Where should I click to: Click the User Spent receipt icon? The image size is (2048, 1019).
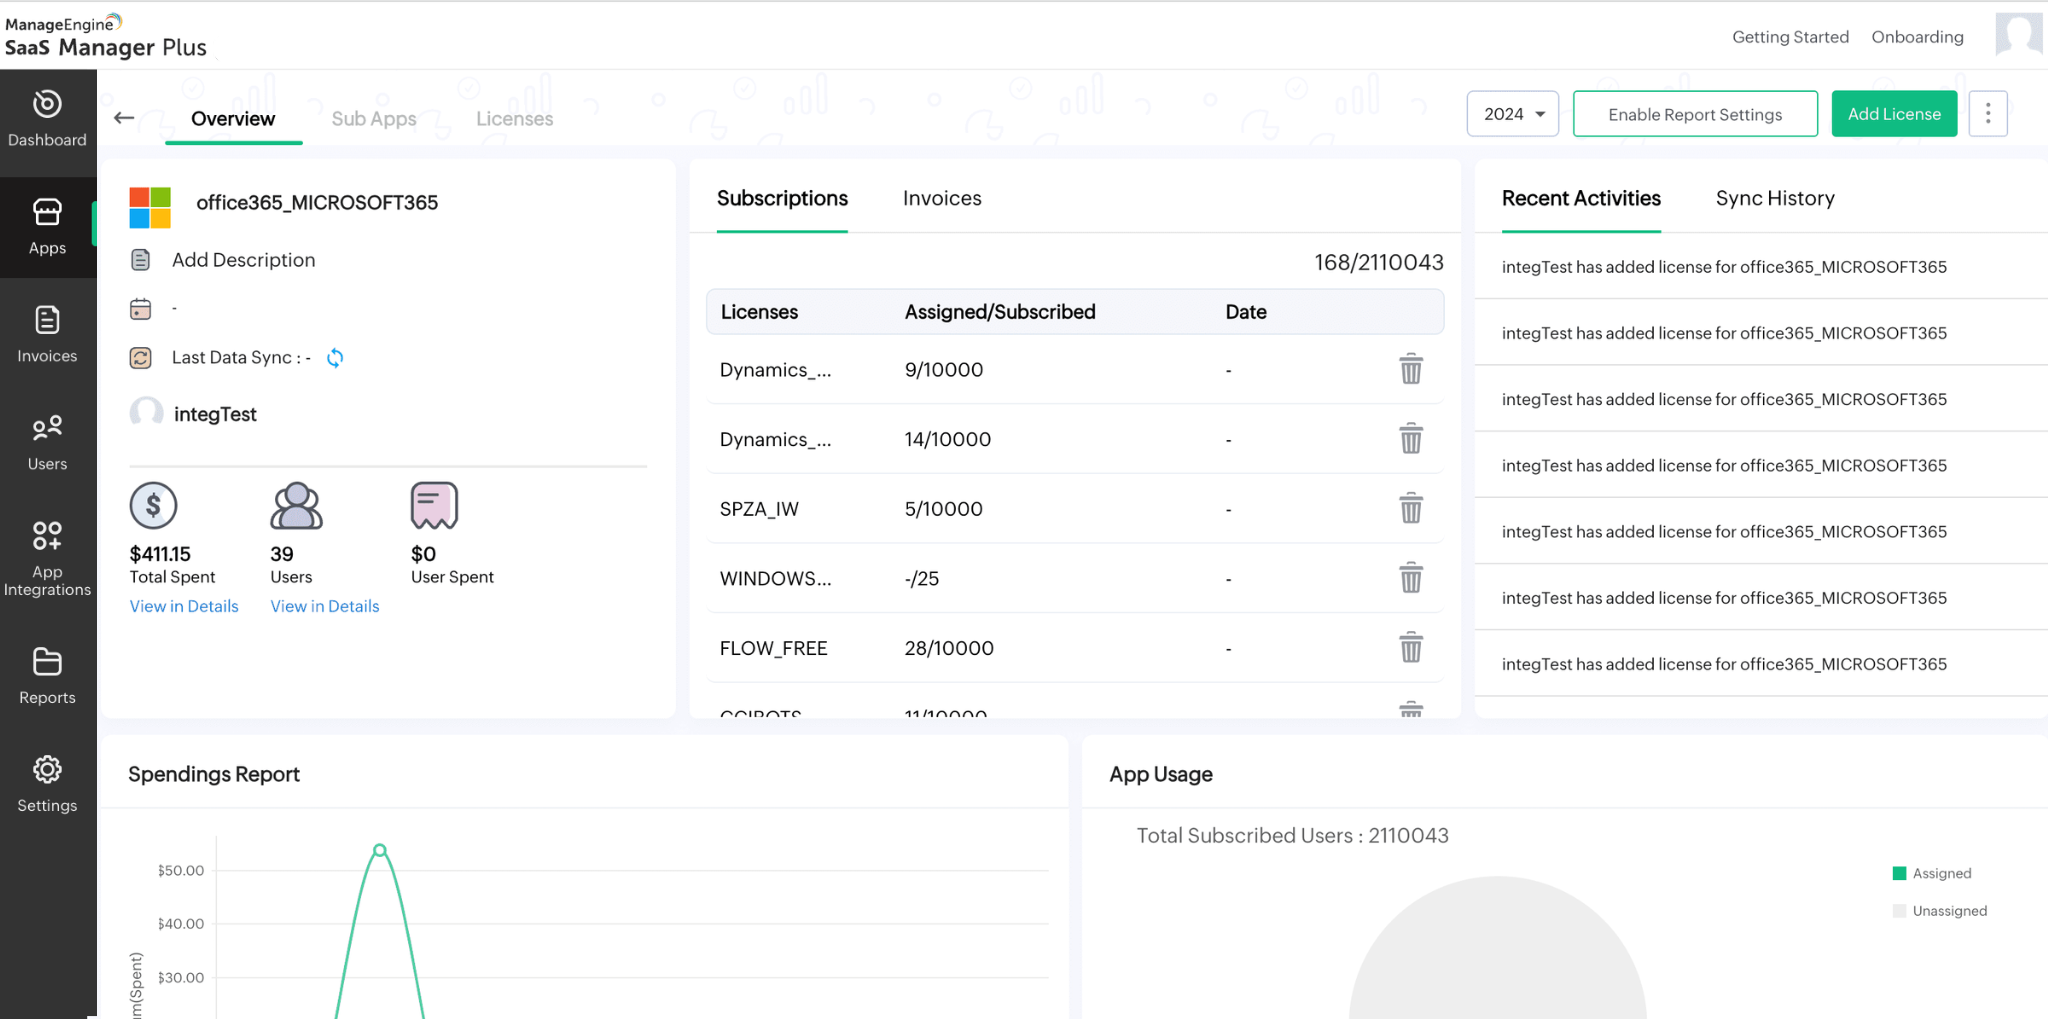click(x=434, y=506)
